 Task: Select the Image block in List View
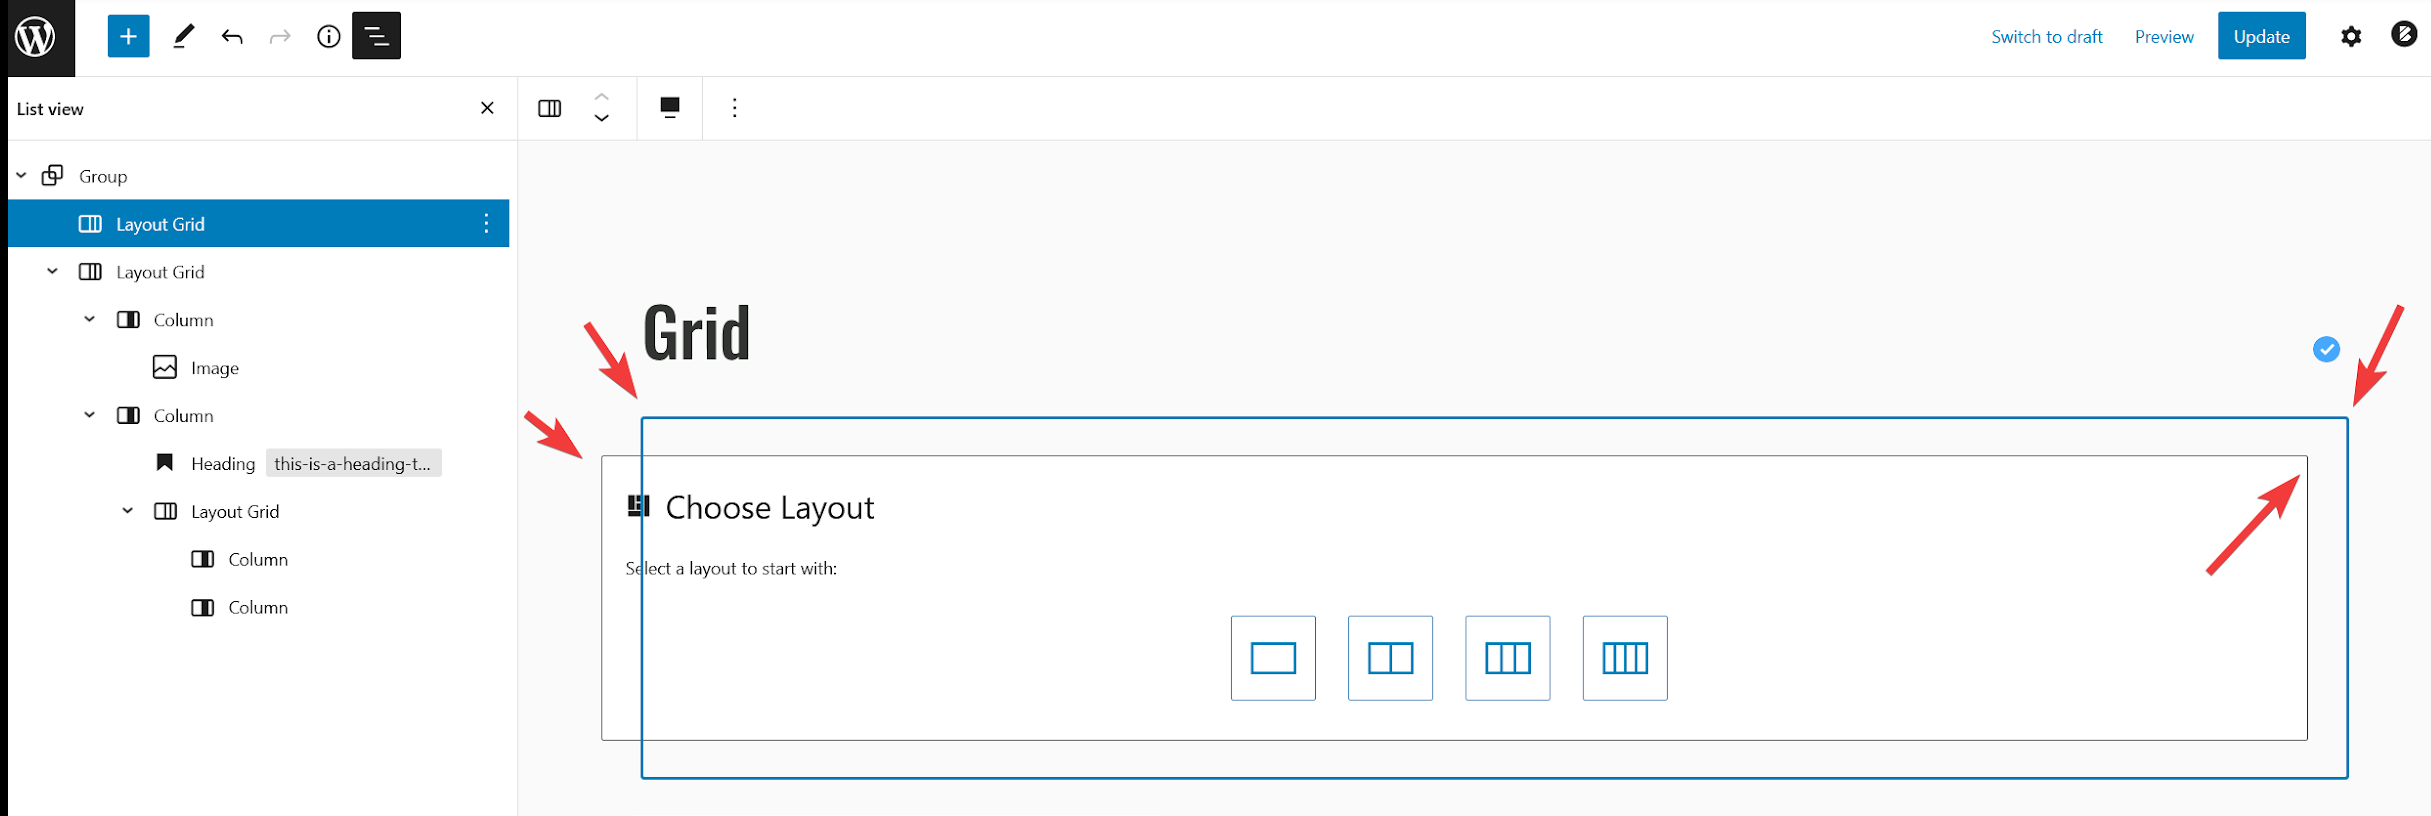[x=212, y=367]
